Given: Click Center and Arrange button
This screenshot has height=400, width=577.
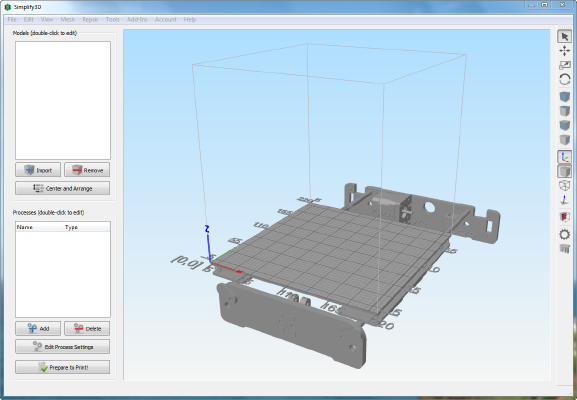Looking at the screenshot, I should 63,188.
